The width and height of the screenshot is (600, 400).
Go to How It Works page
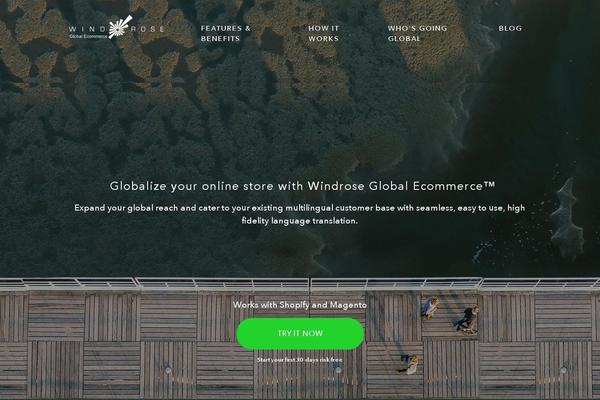click(x=323, y=33)
